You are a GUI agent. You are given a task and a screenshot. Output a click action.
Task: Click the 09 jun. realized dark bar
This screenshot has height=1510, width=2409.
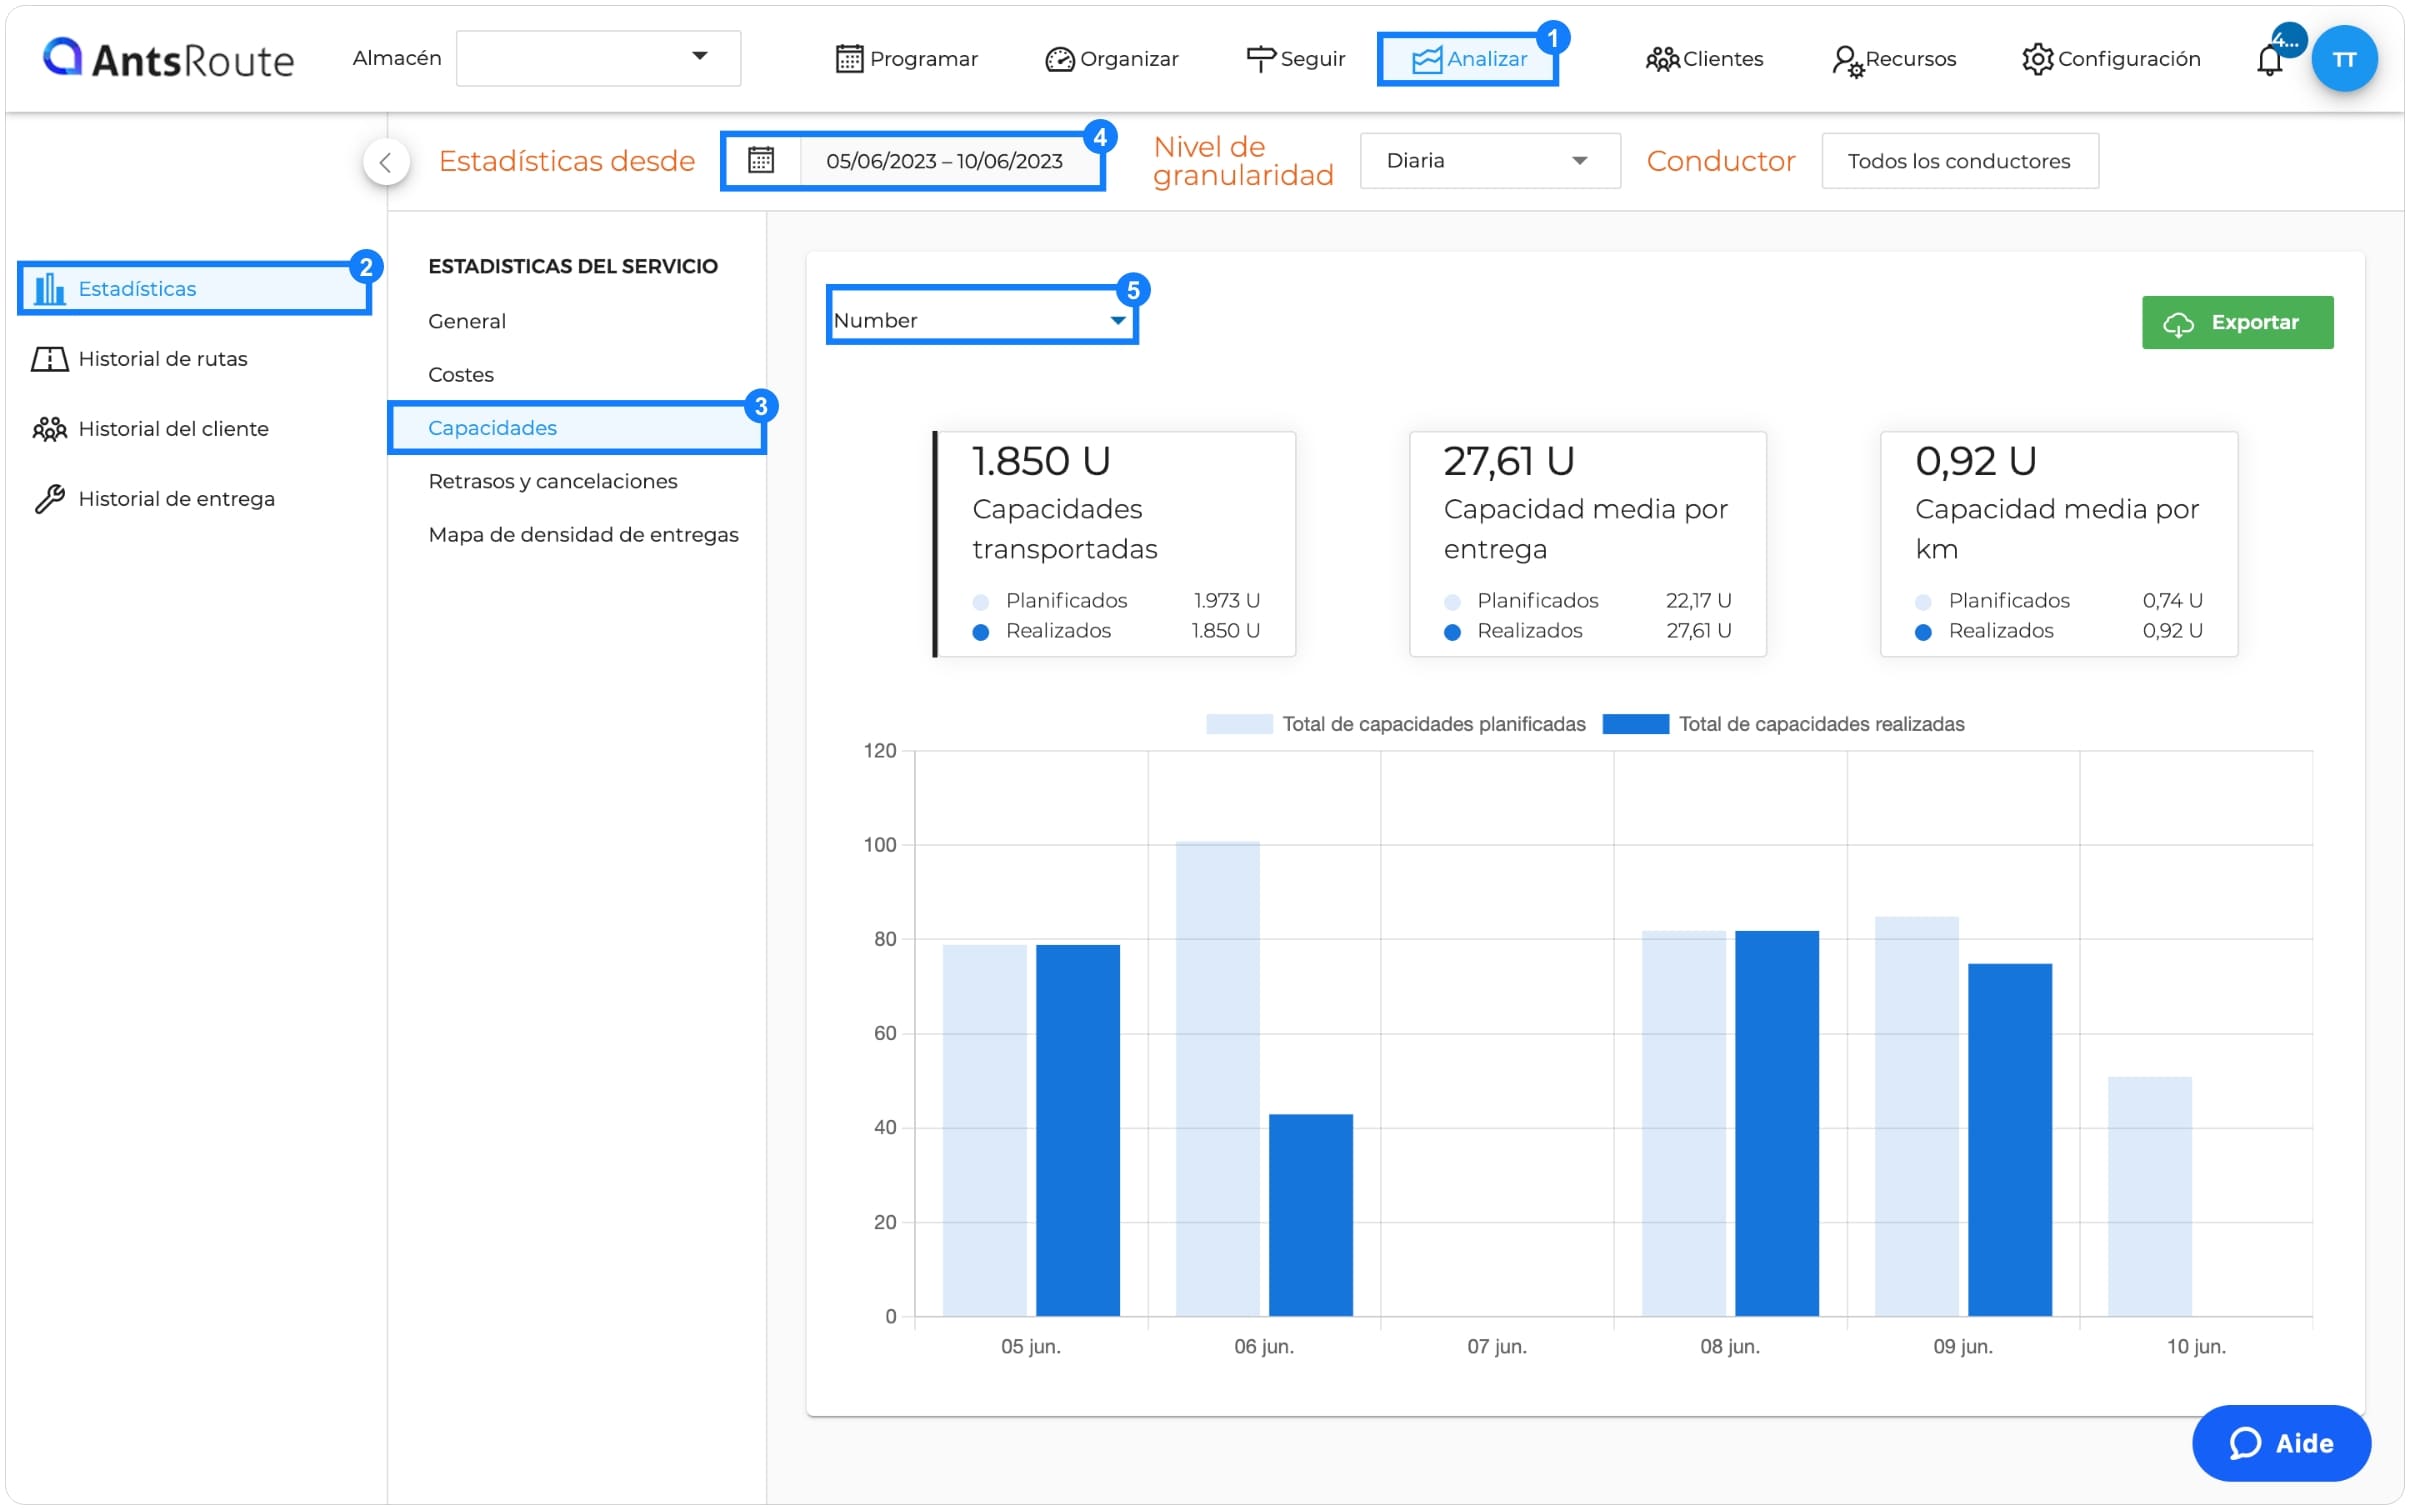(2009, 1140)
